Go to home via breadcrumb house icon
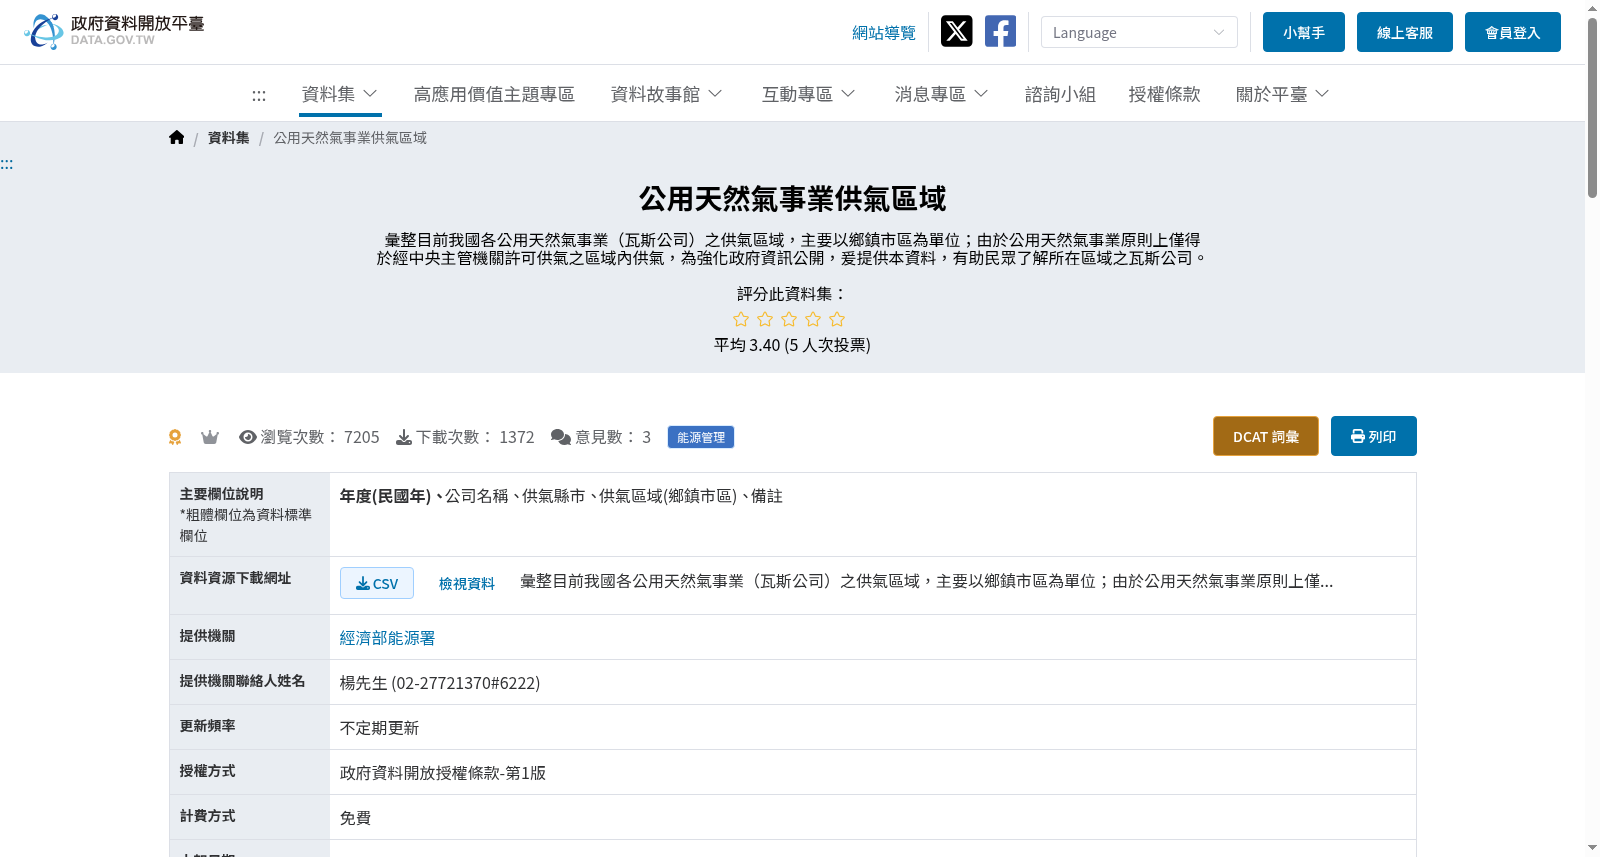Image resolution: width=1600 pixels, height=857 pixels. pyautogui.click(x=177, y=137)
